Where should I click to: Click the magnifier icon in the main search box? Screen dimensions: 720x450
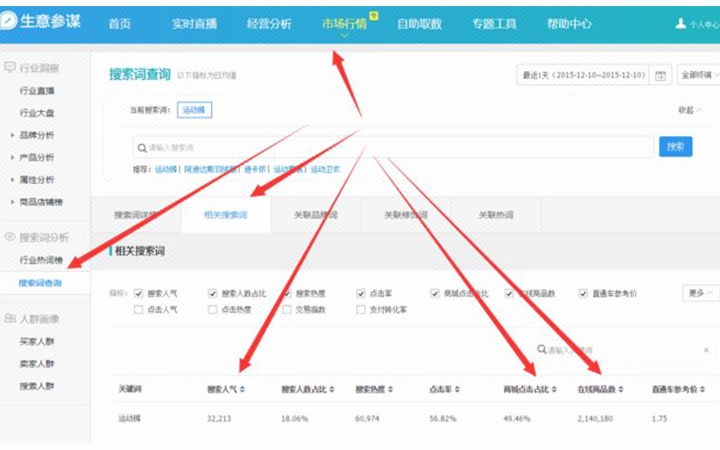142,148
